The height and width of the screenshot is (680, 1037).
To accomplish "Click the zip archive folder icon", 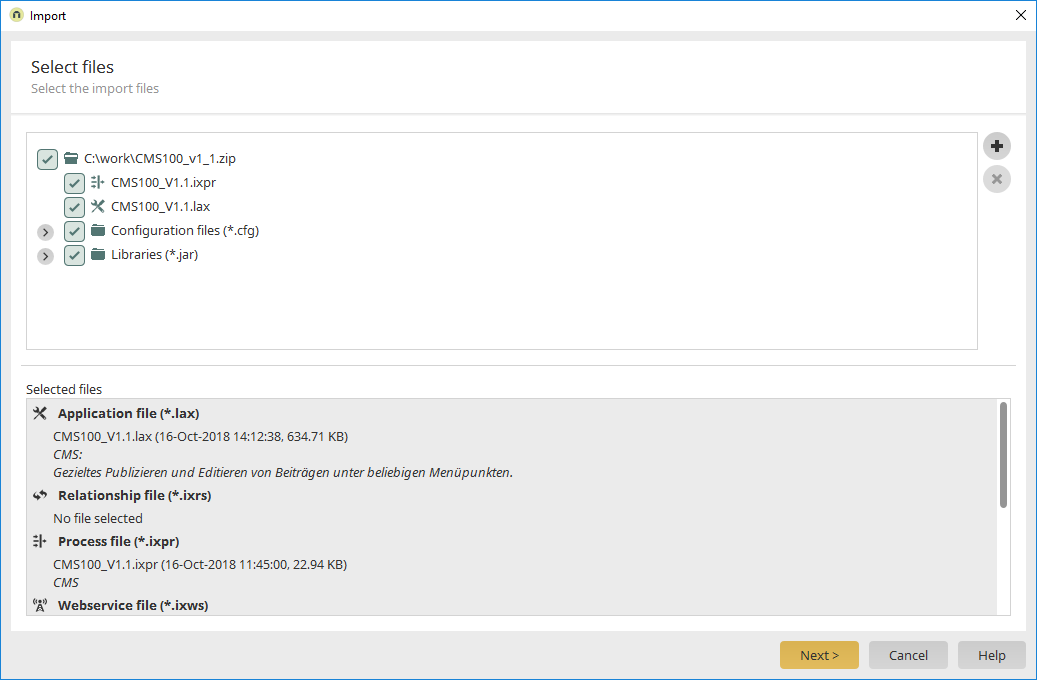I will pyautogui.click(x=71, y=159).
